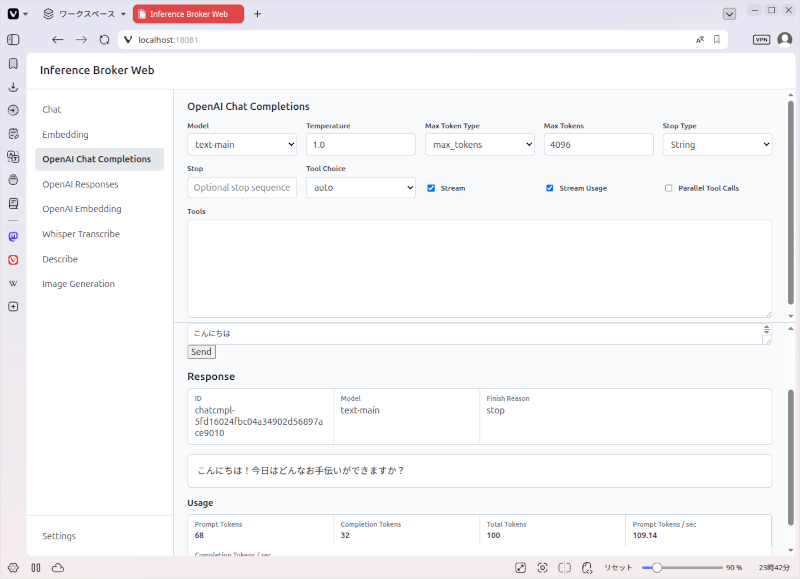
Task: Capture page screenshot icon in status bar
Action: tap(542, 568)
